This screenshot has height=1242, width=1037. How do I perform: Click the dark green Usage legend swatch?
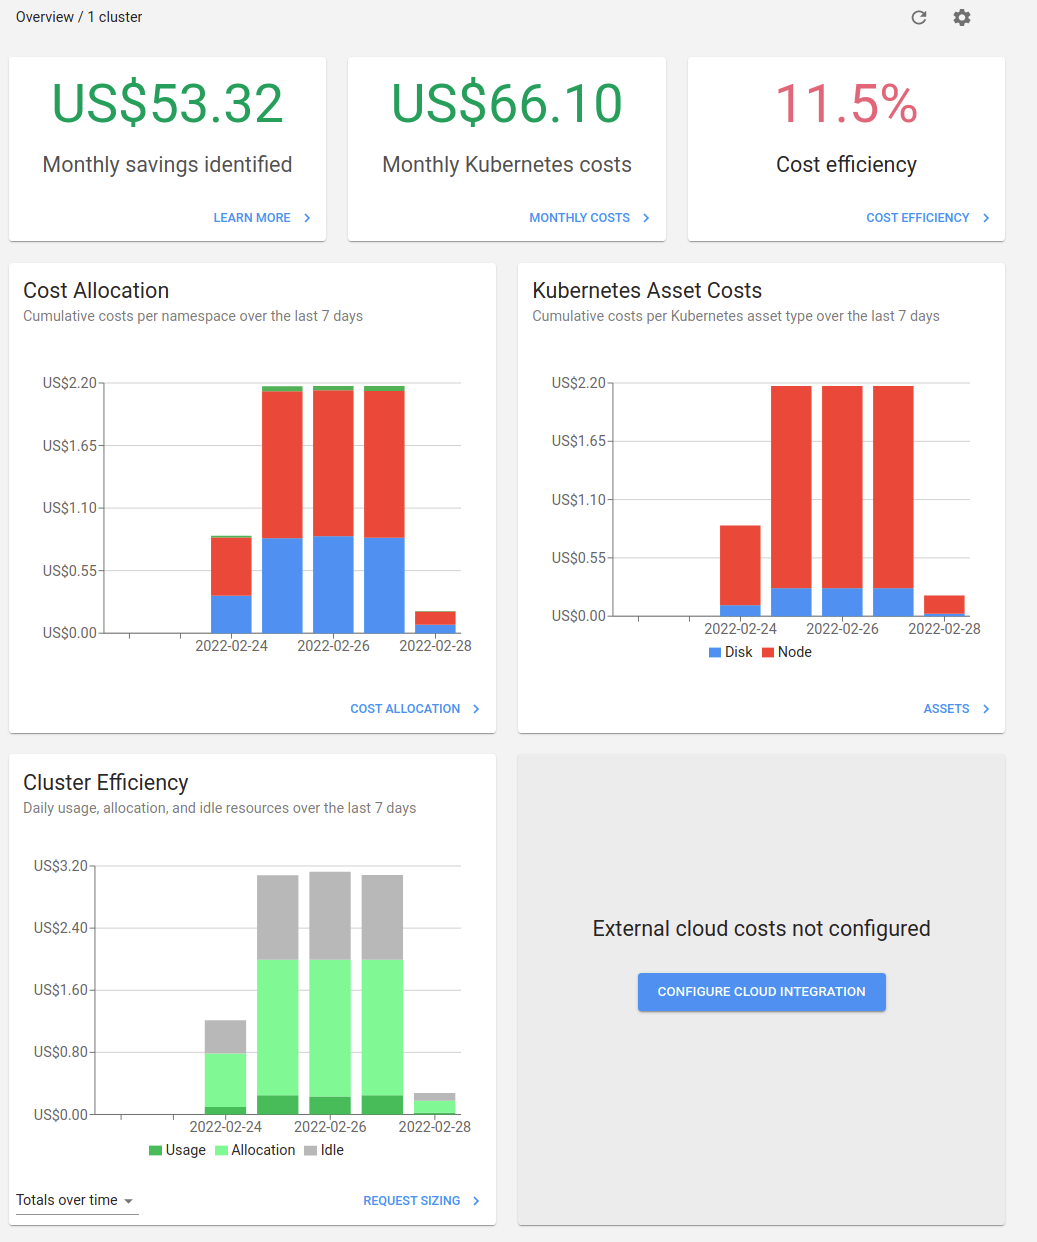pos(155,1151)
